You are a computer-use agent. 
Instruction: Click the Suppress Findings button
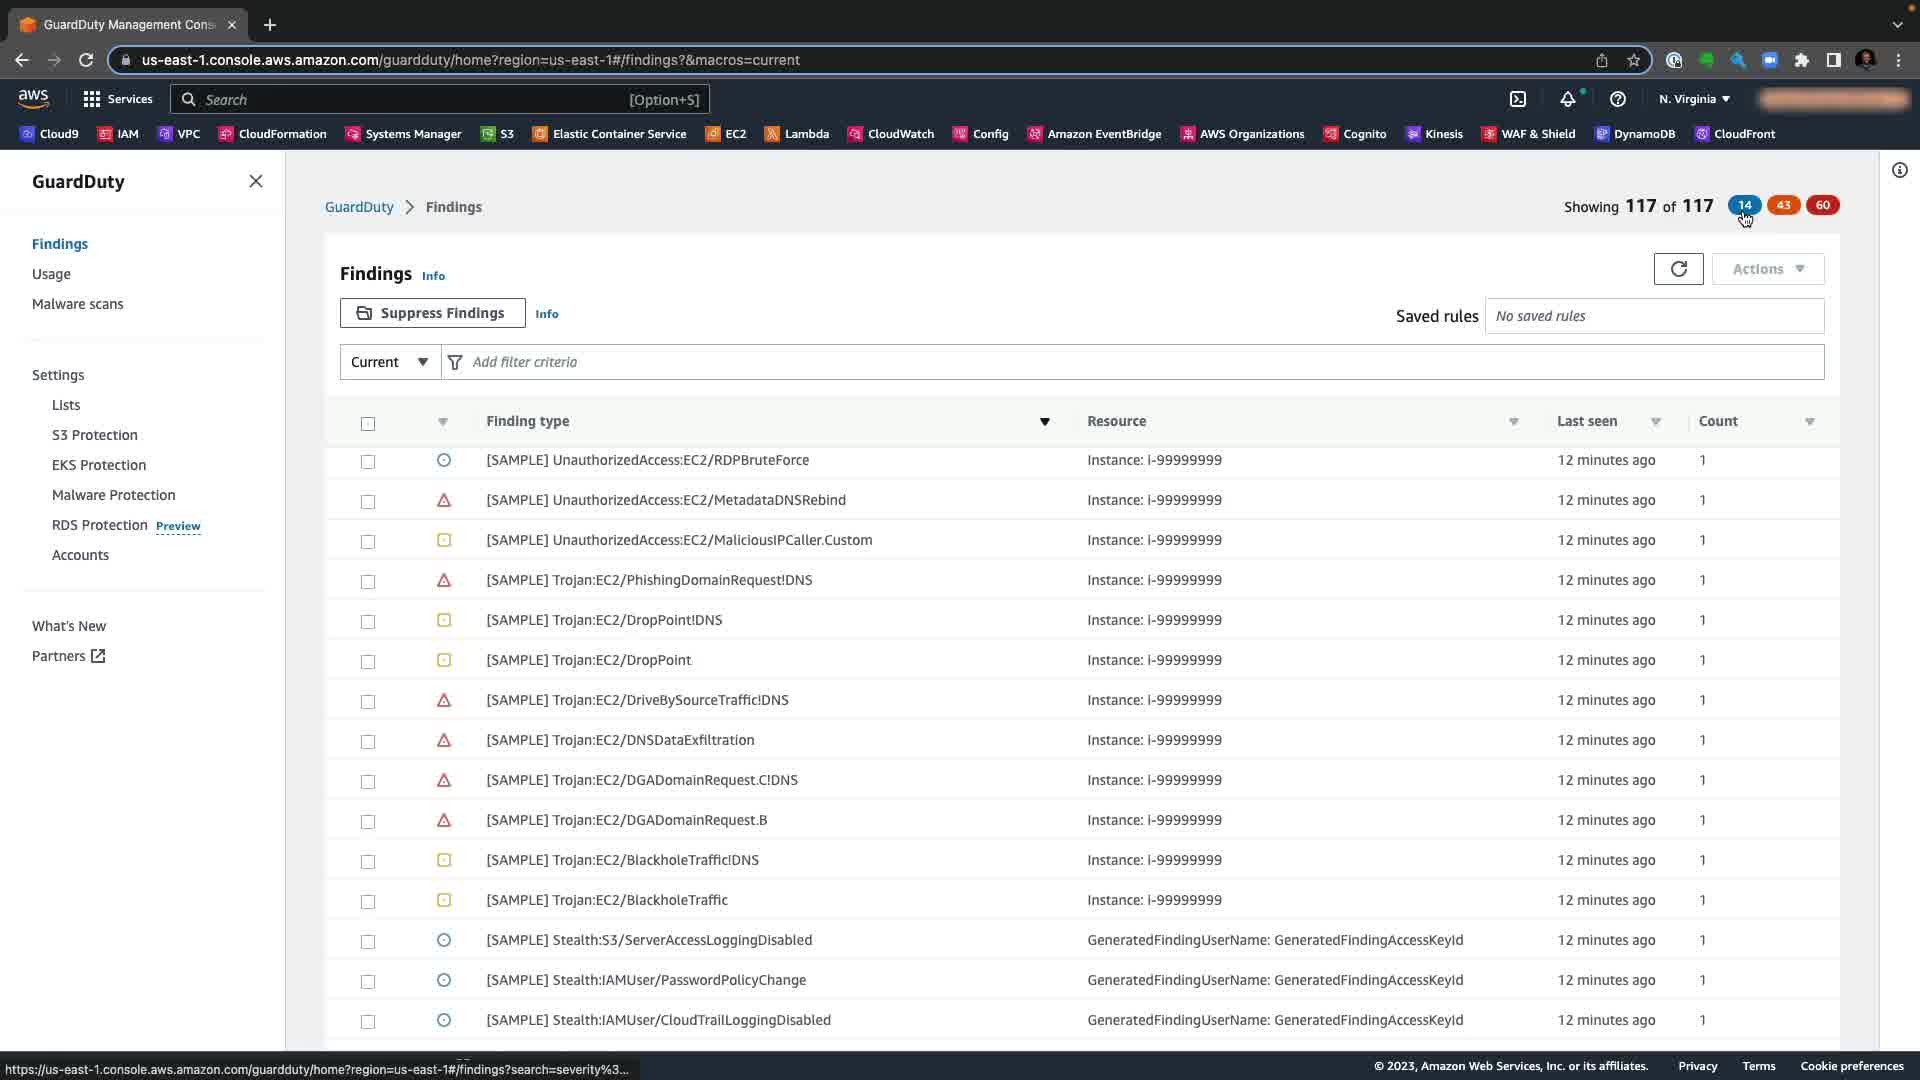click(x=432, y=313)
